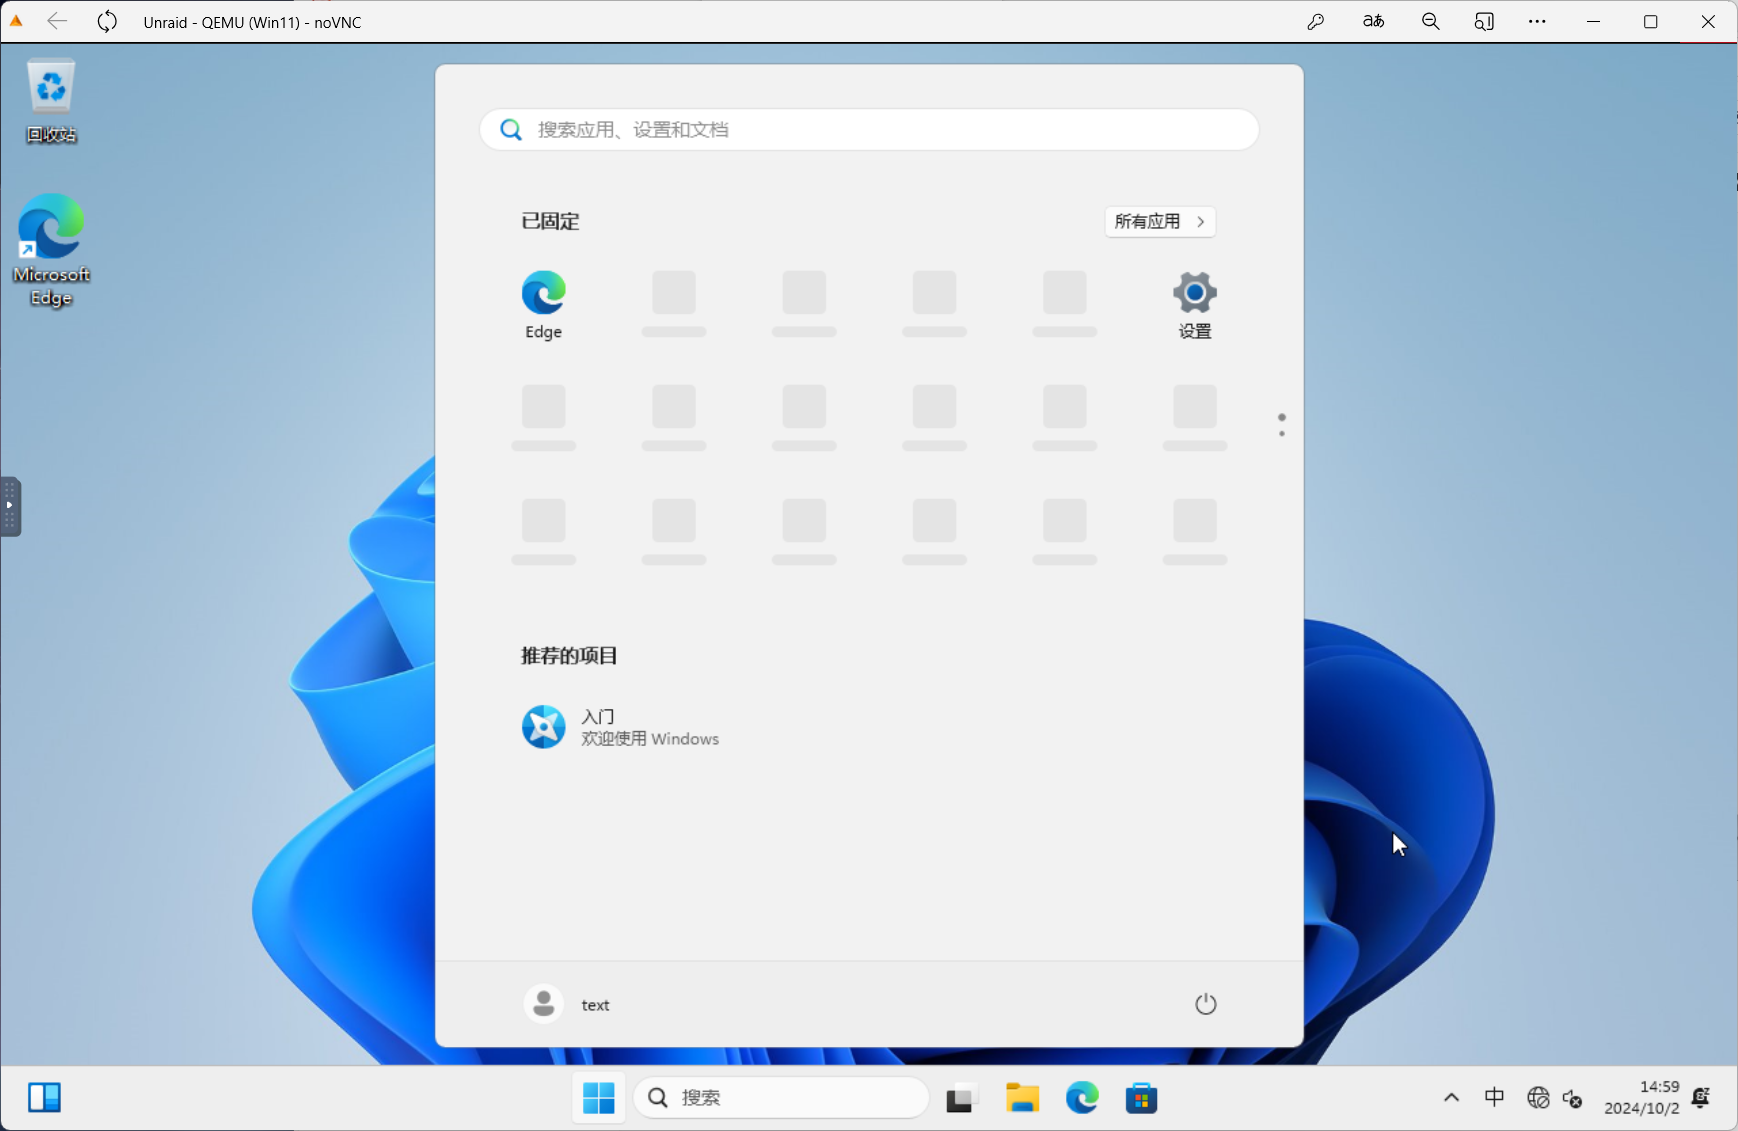
Task: Click the taskbar search box
Action: point(781,1098)
